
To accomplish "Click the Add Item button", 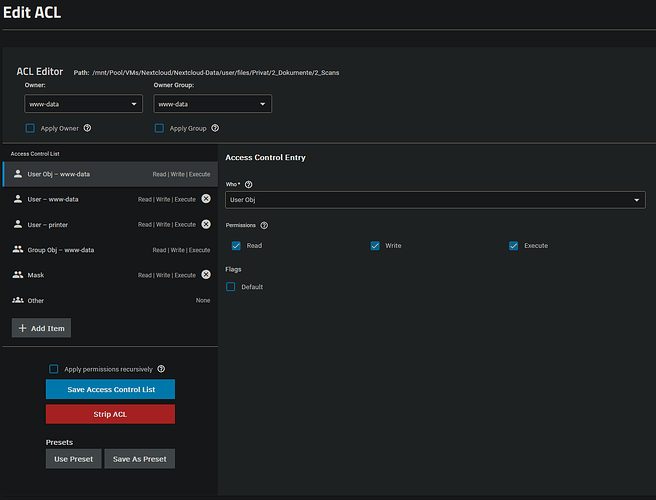I will [41, 328].
